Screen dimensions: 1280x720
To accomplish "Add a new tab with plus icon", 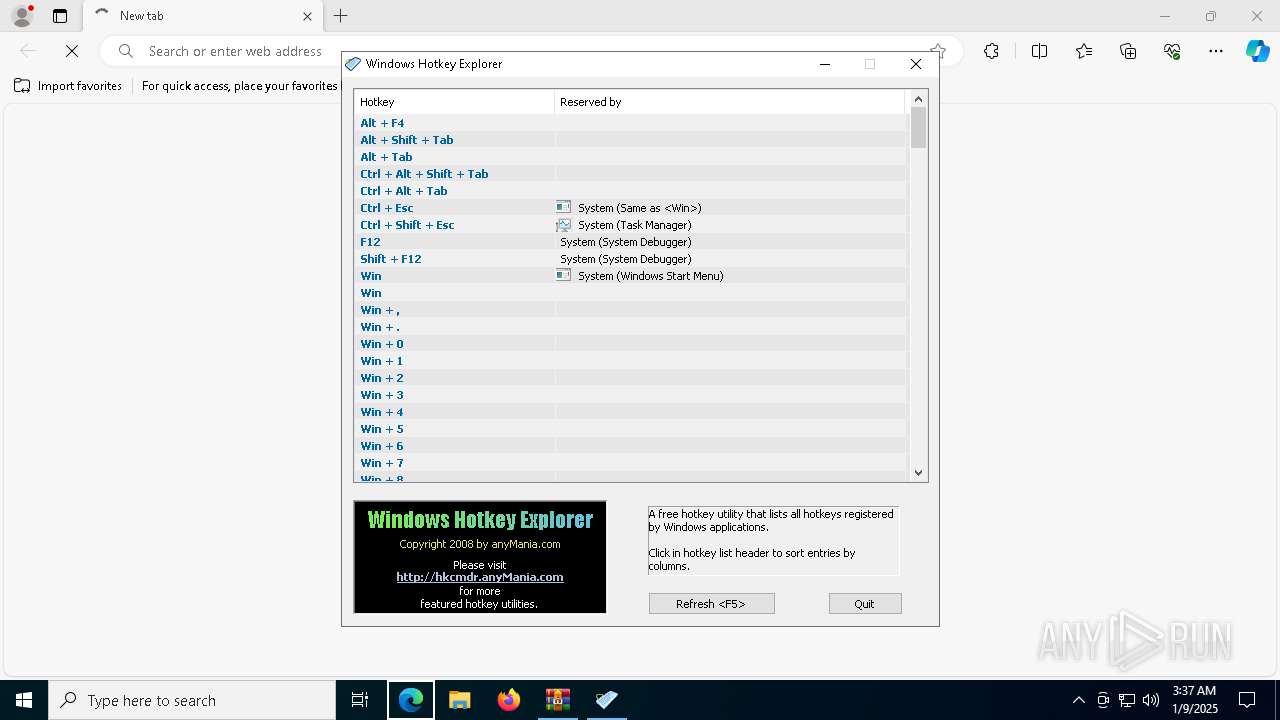I will click(341, 16).
